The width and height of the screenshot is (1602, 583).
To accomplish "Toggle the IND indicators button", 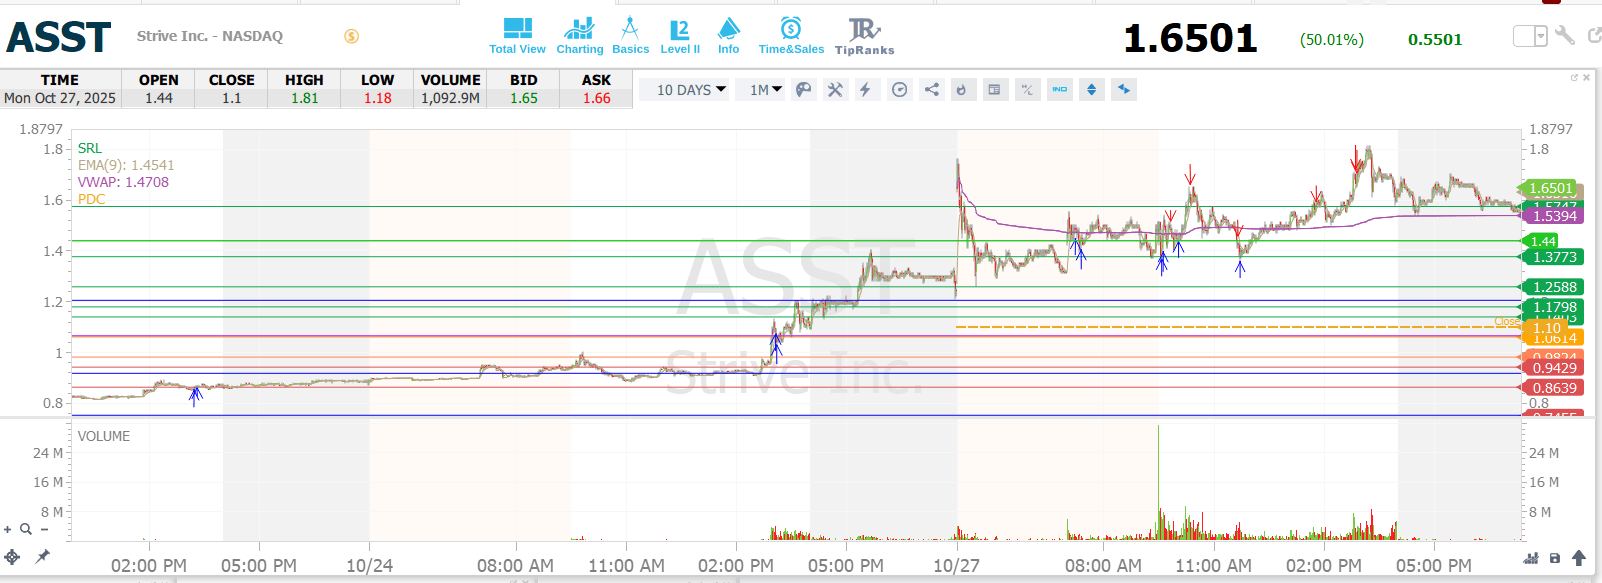I will tap(1059, 90).
